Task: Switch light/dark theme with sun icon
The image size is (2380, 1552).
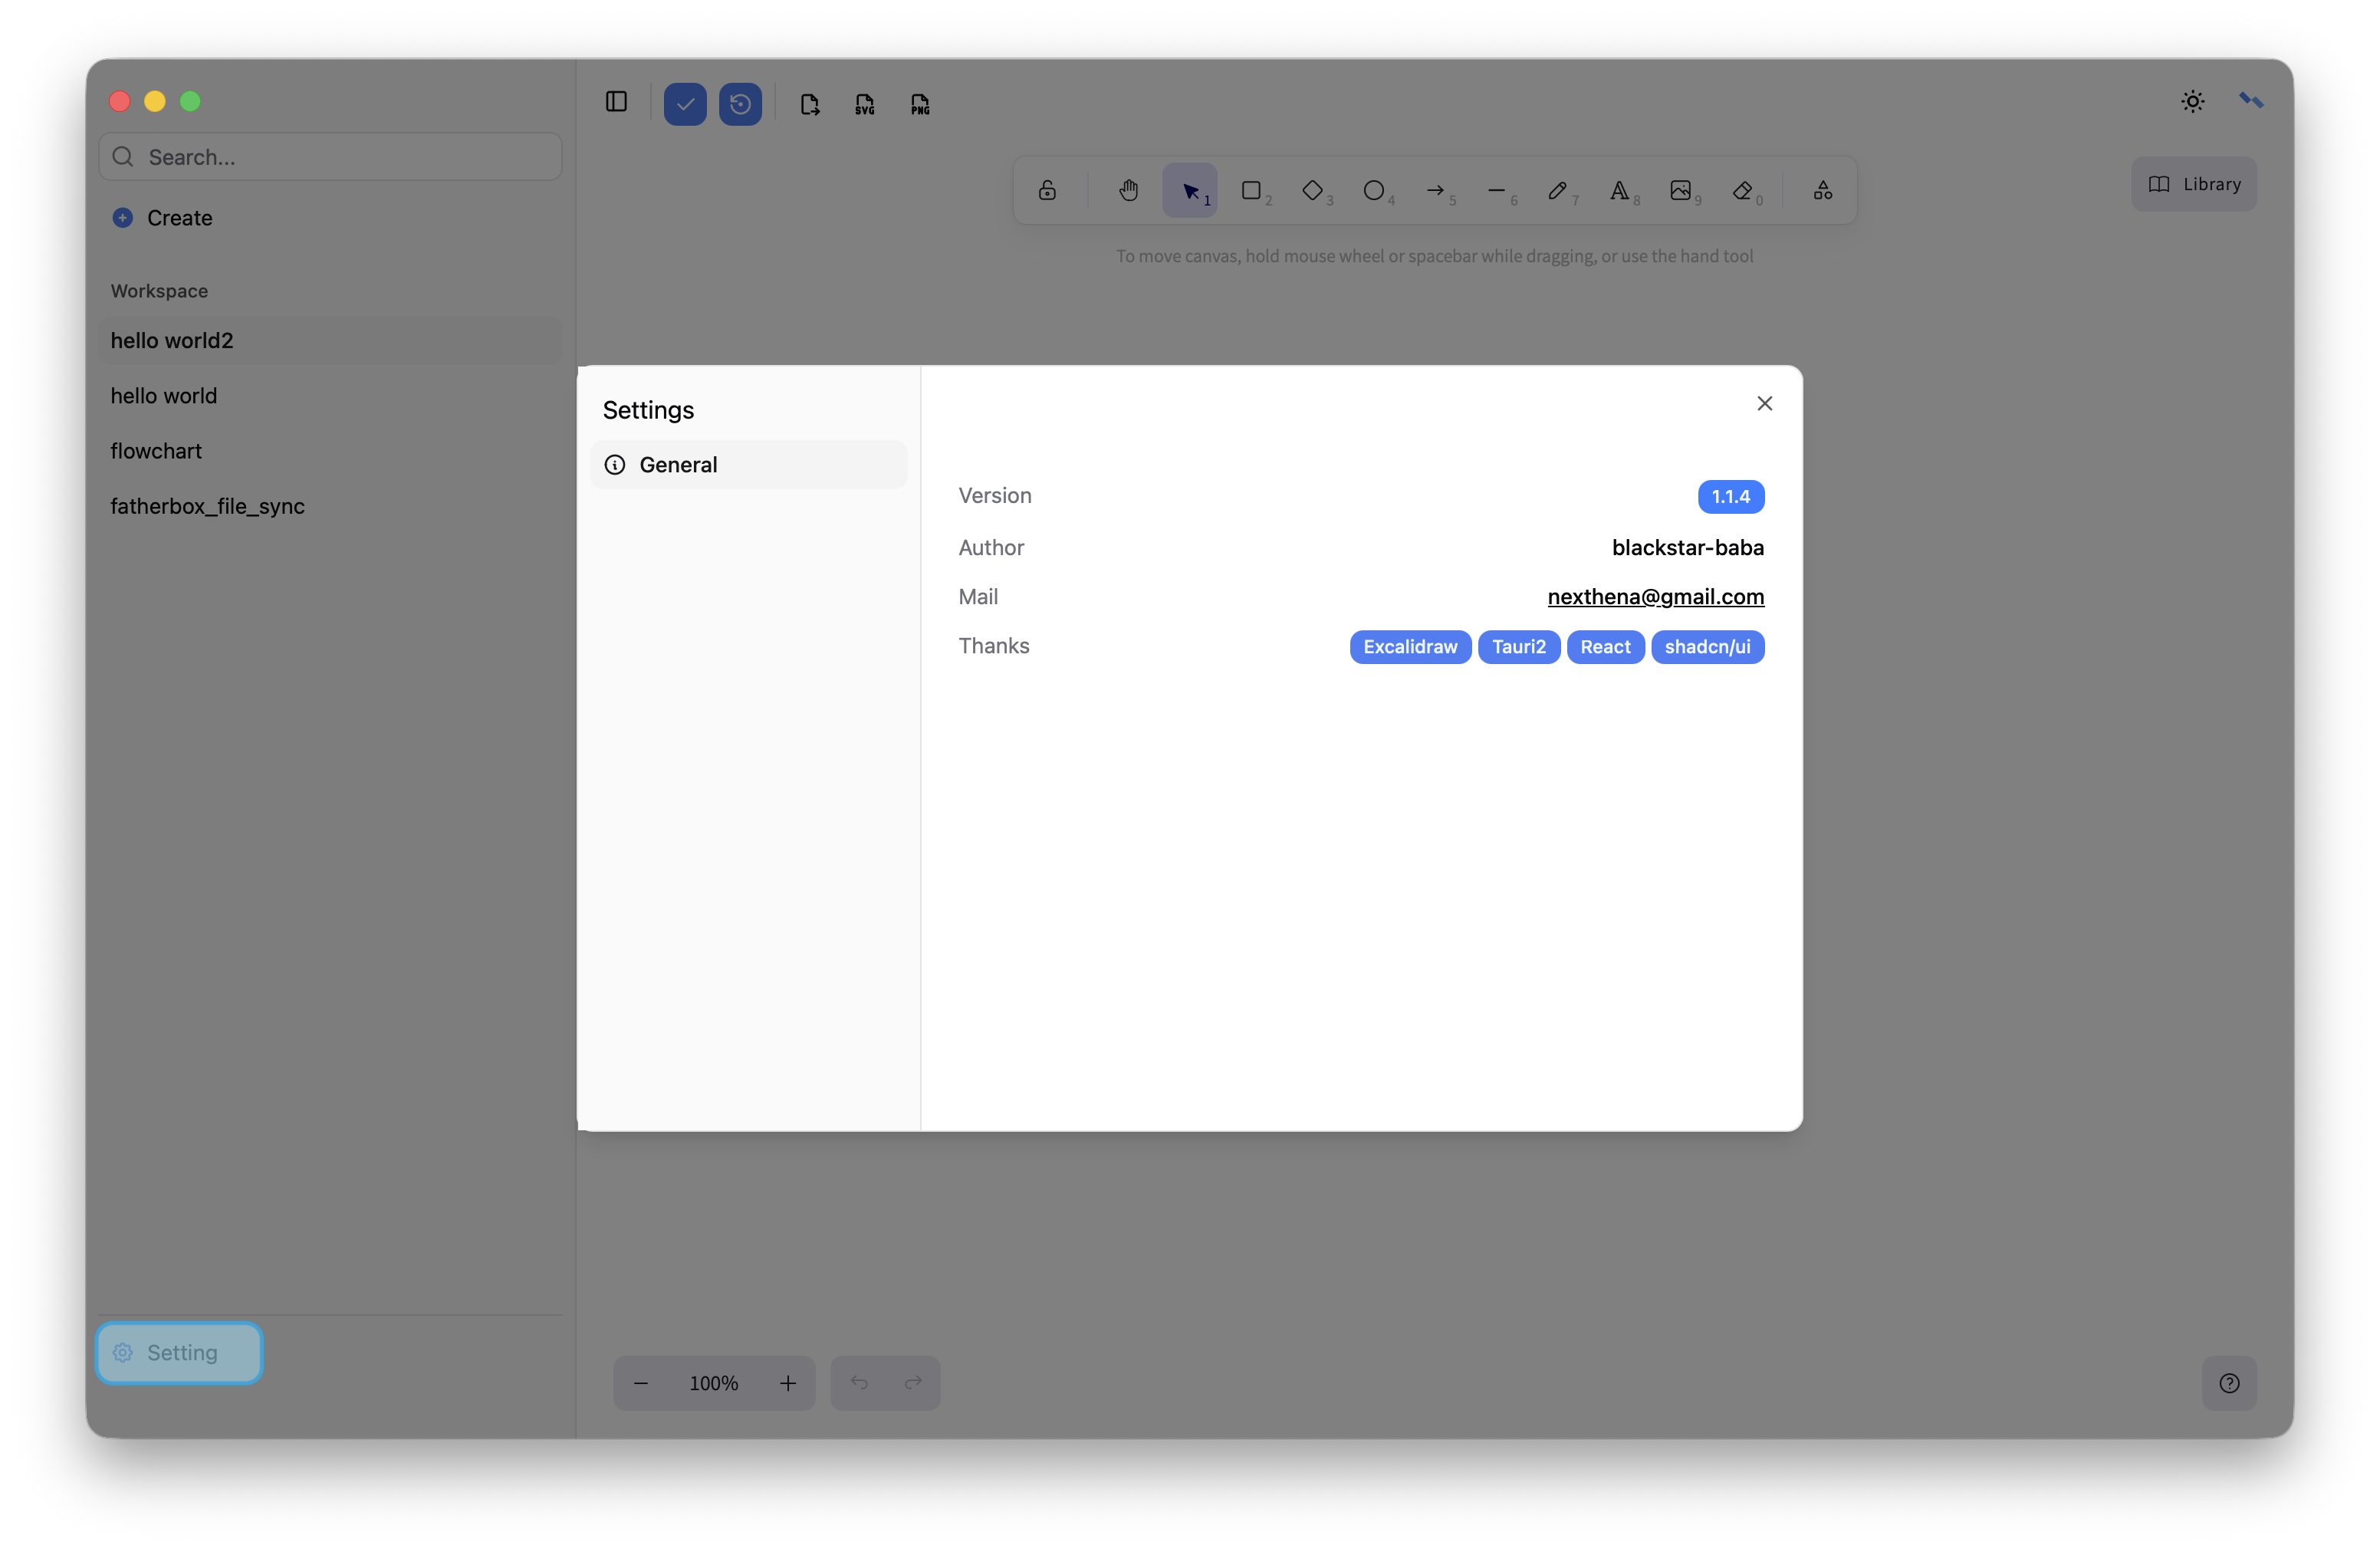Action: click(x=2192, y=101)
